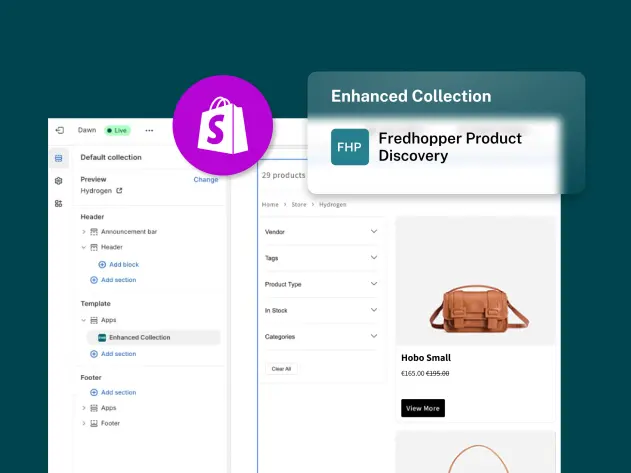The image size is (631, 473).
Task: Click the exit editor icon beside Dawn
Action: coord(60,130)
